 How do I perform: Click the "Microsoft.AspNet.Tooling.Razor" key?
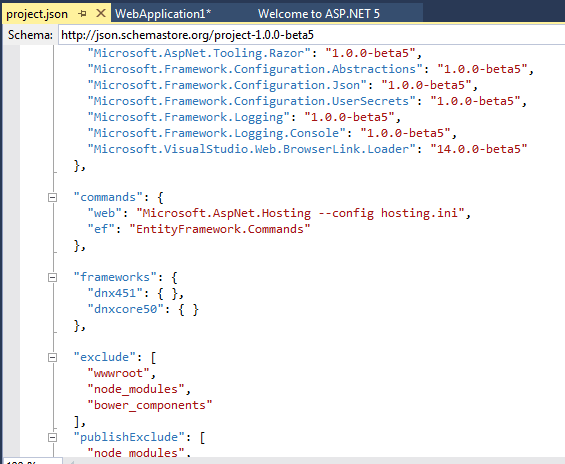[x=199, y=53]
